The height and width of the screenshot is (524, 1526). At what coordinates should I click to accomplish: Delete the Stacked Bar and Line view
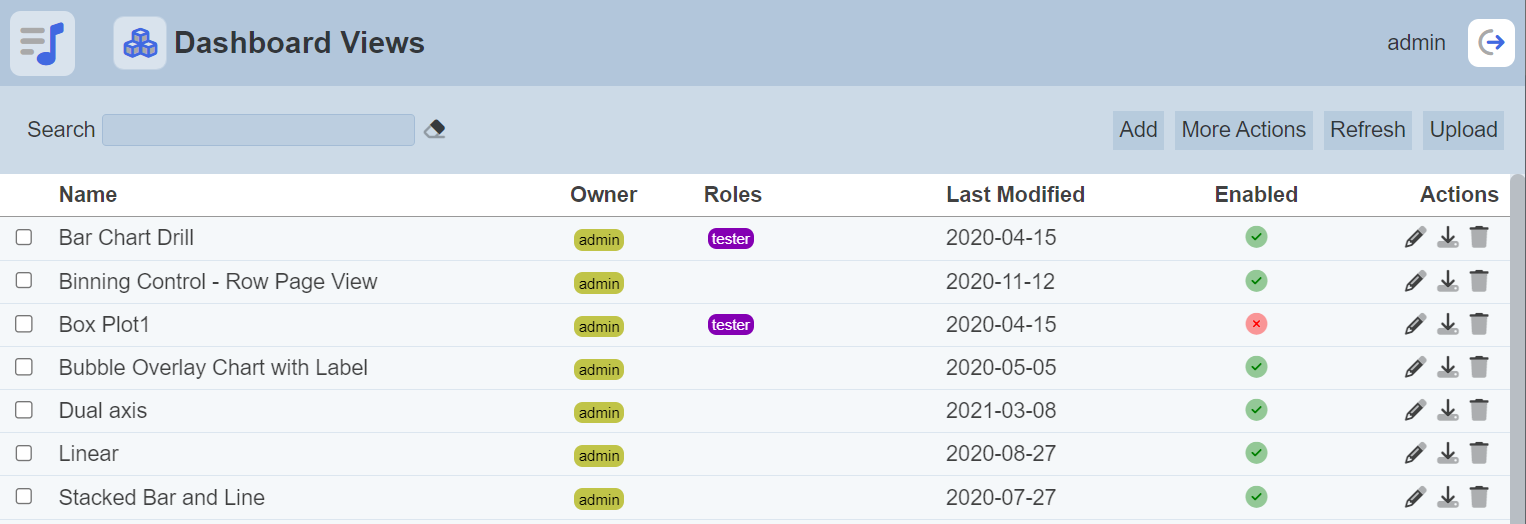(1479, 497)
